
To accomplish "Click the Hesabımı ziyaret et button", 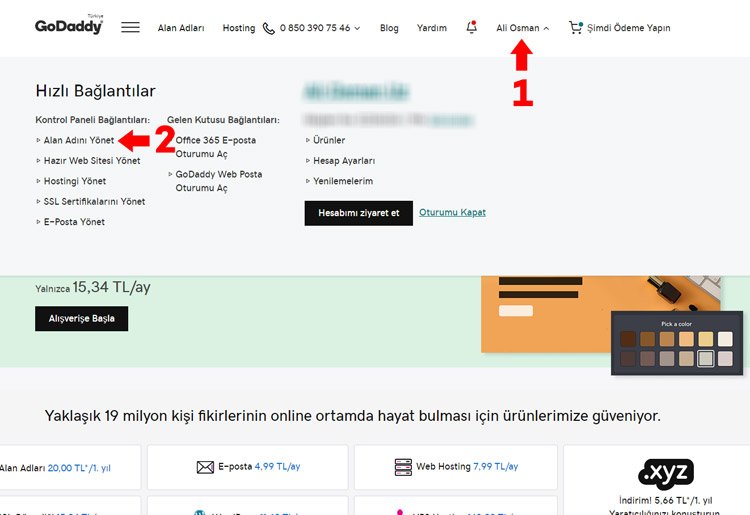I will 359,213.
